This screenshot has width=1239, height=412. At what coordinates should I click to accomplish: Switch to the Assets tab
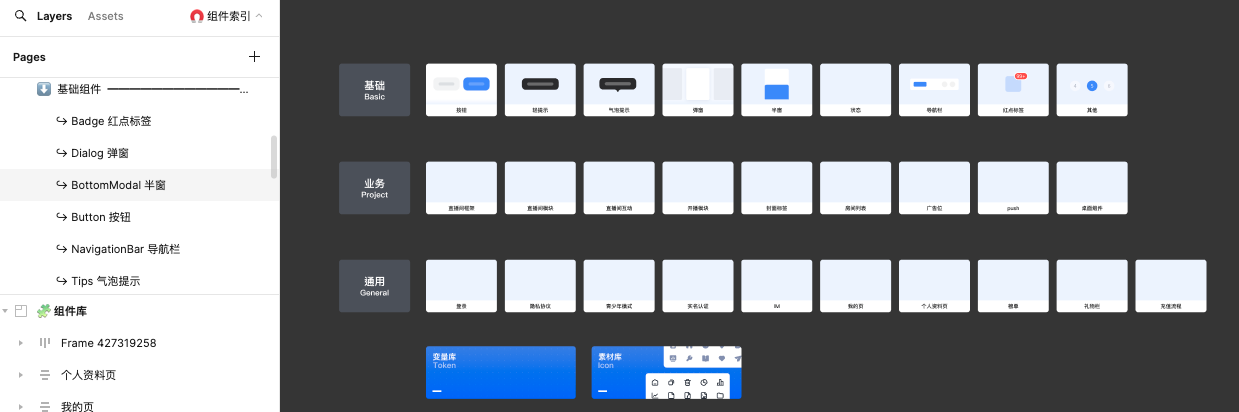(x=106, y=16)
